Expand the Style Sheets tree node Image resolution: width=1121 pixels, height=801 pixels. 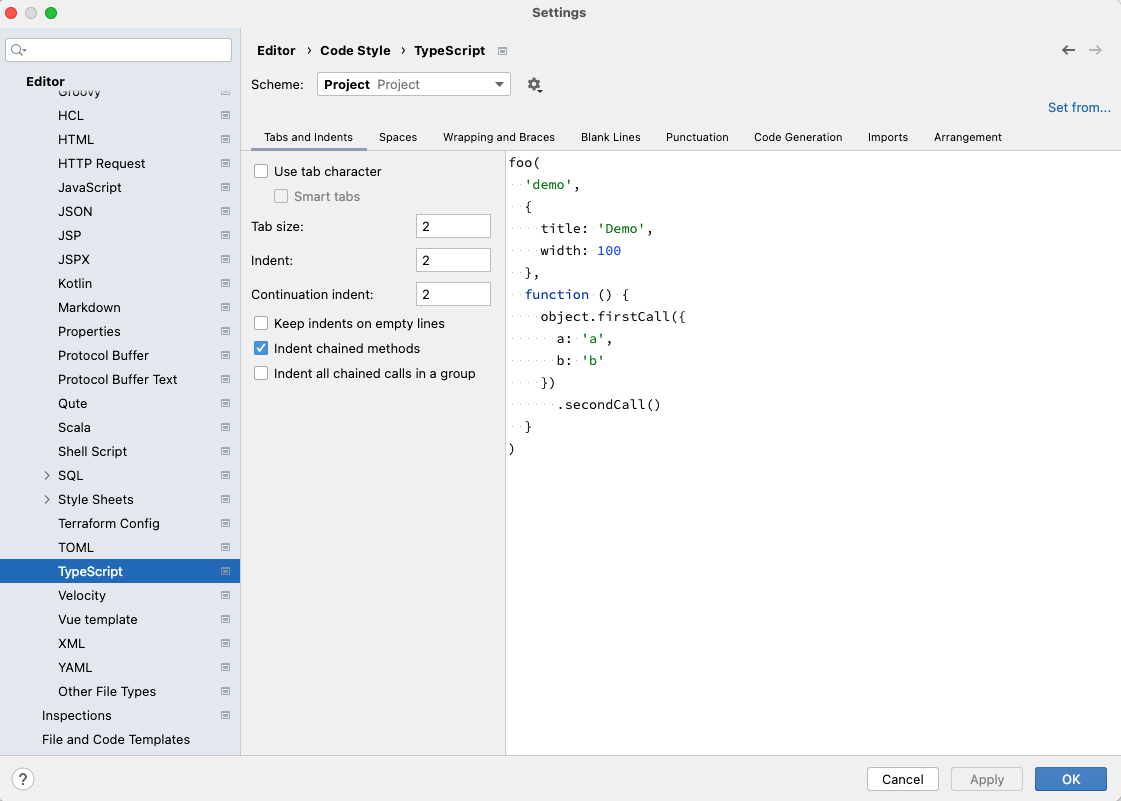pos(47,499)
